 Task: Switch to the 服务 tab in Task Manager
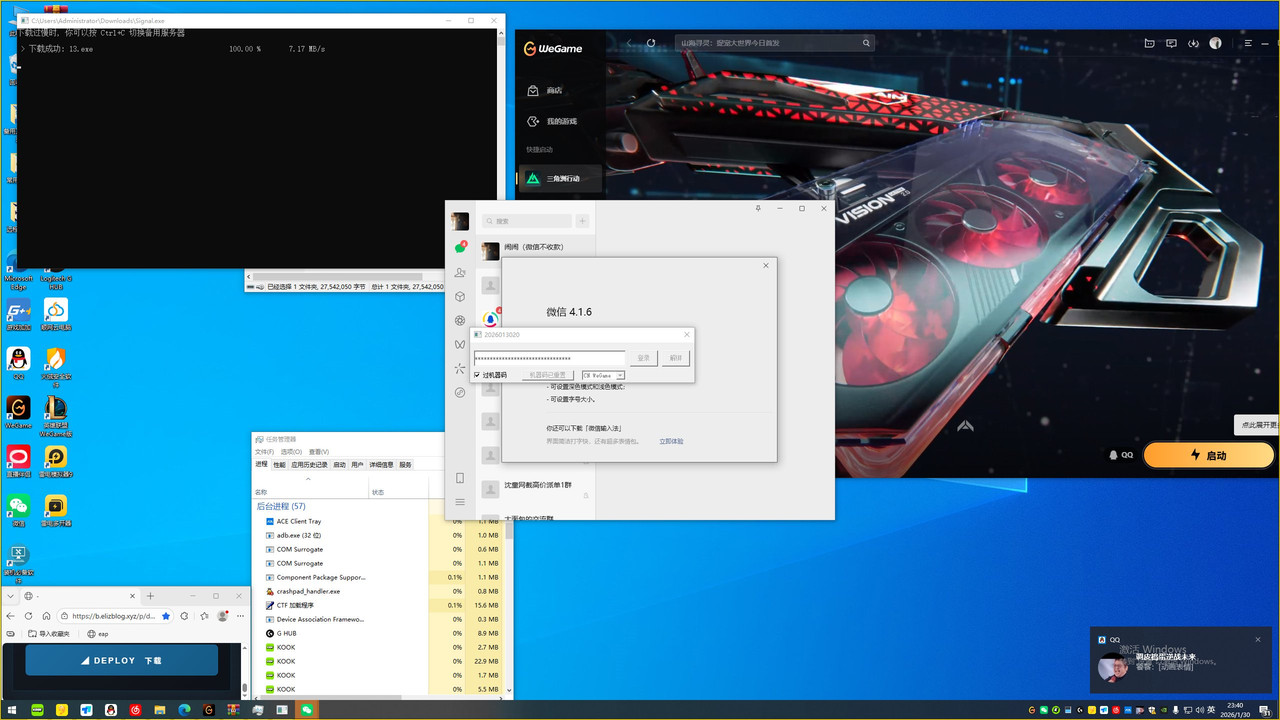pyautogui.click(x=405, y=465)
